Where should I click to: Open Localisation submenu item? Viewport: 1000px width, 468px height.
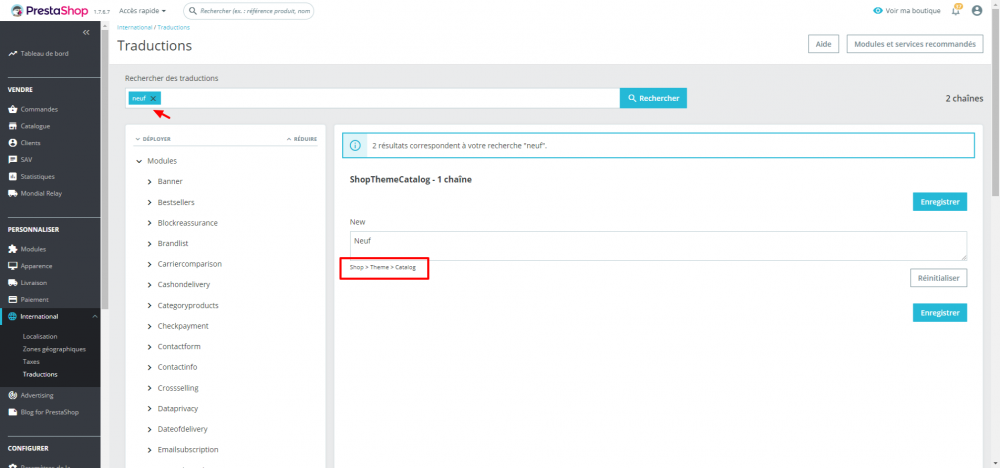click(x=40, y=336)
